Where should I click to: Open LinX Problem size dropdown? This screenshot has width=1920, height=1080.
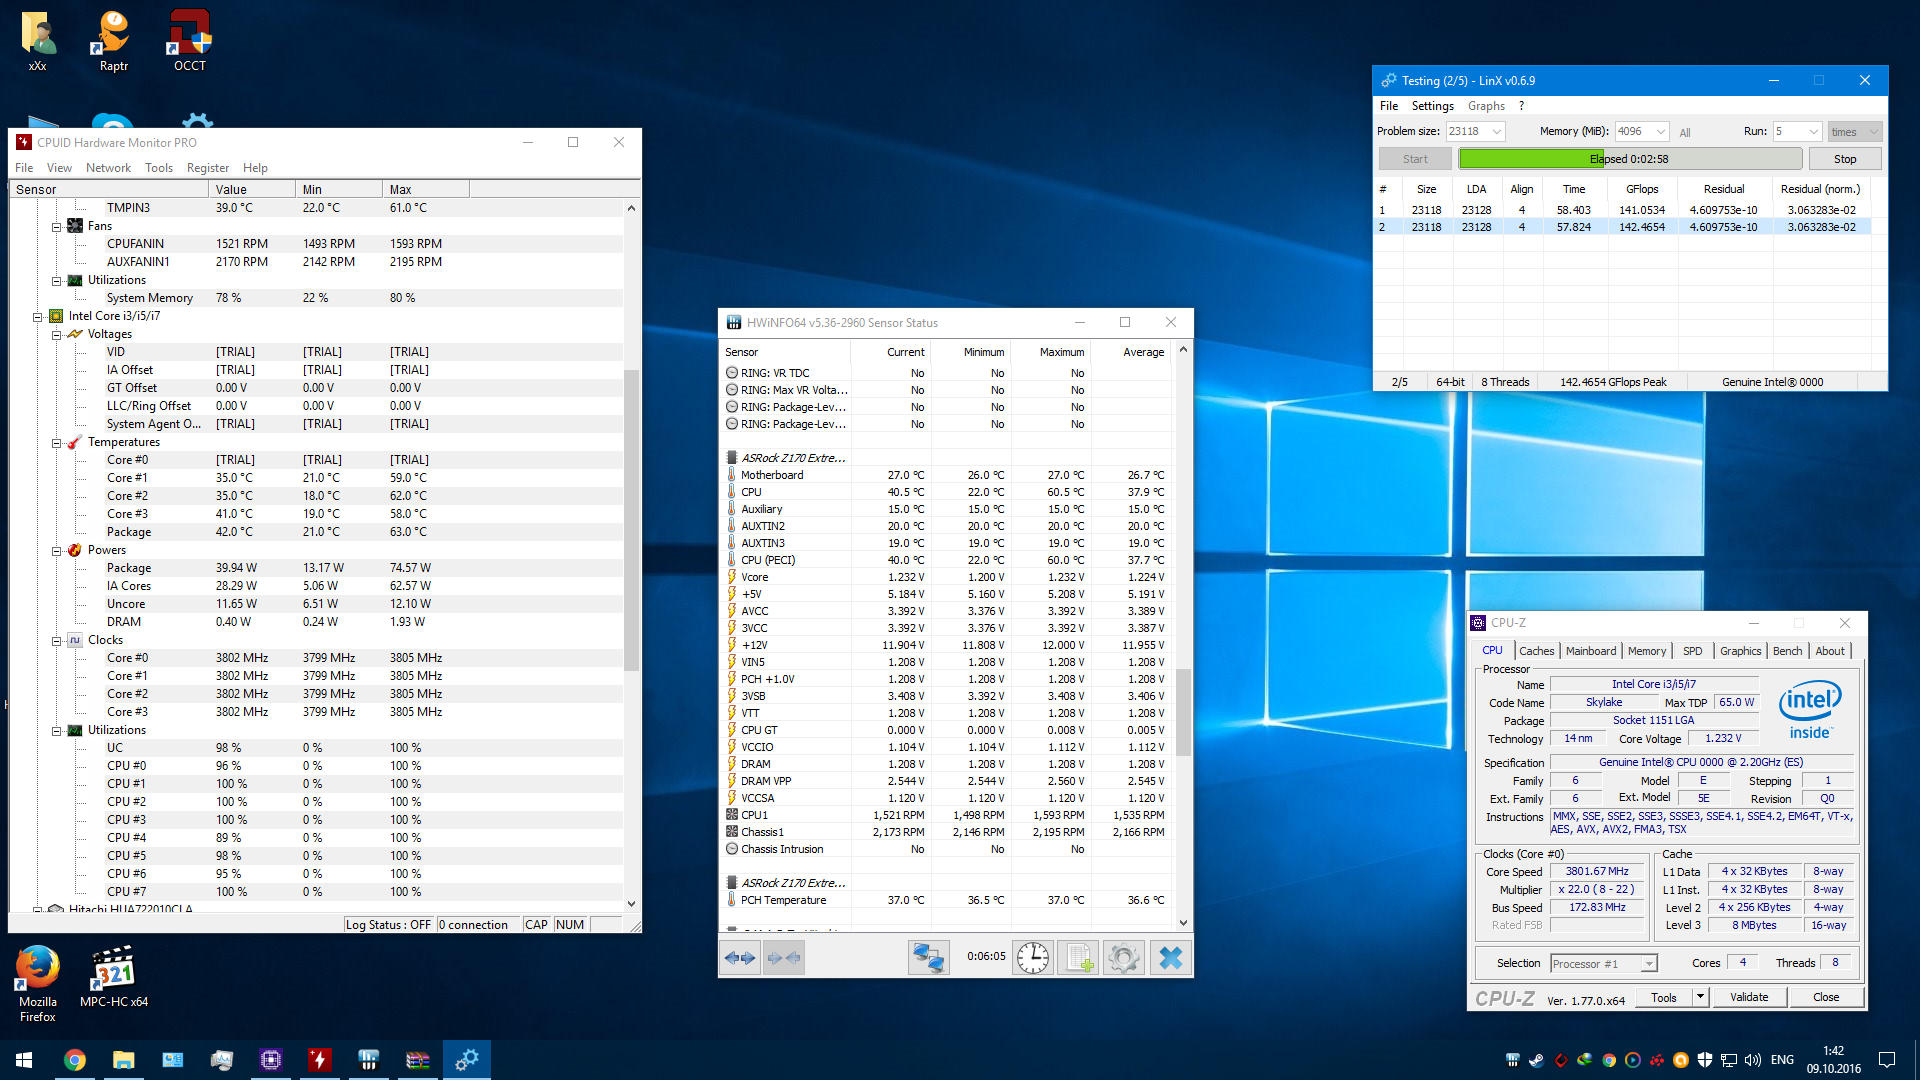coord(1497,132)
